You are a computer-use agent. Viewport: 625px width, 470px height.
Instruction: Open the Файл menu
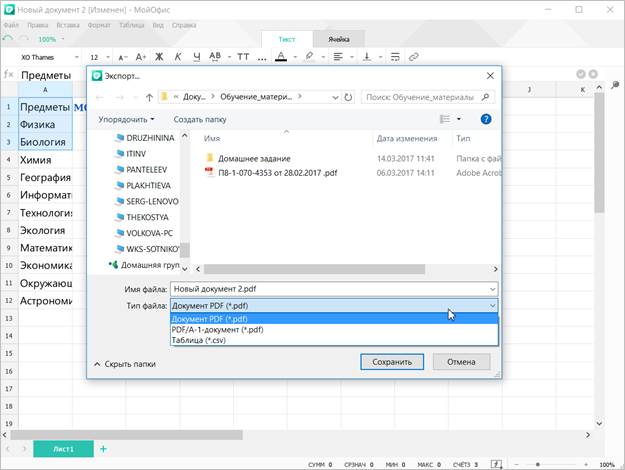click(x=10, y=22)
